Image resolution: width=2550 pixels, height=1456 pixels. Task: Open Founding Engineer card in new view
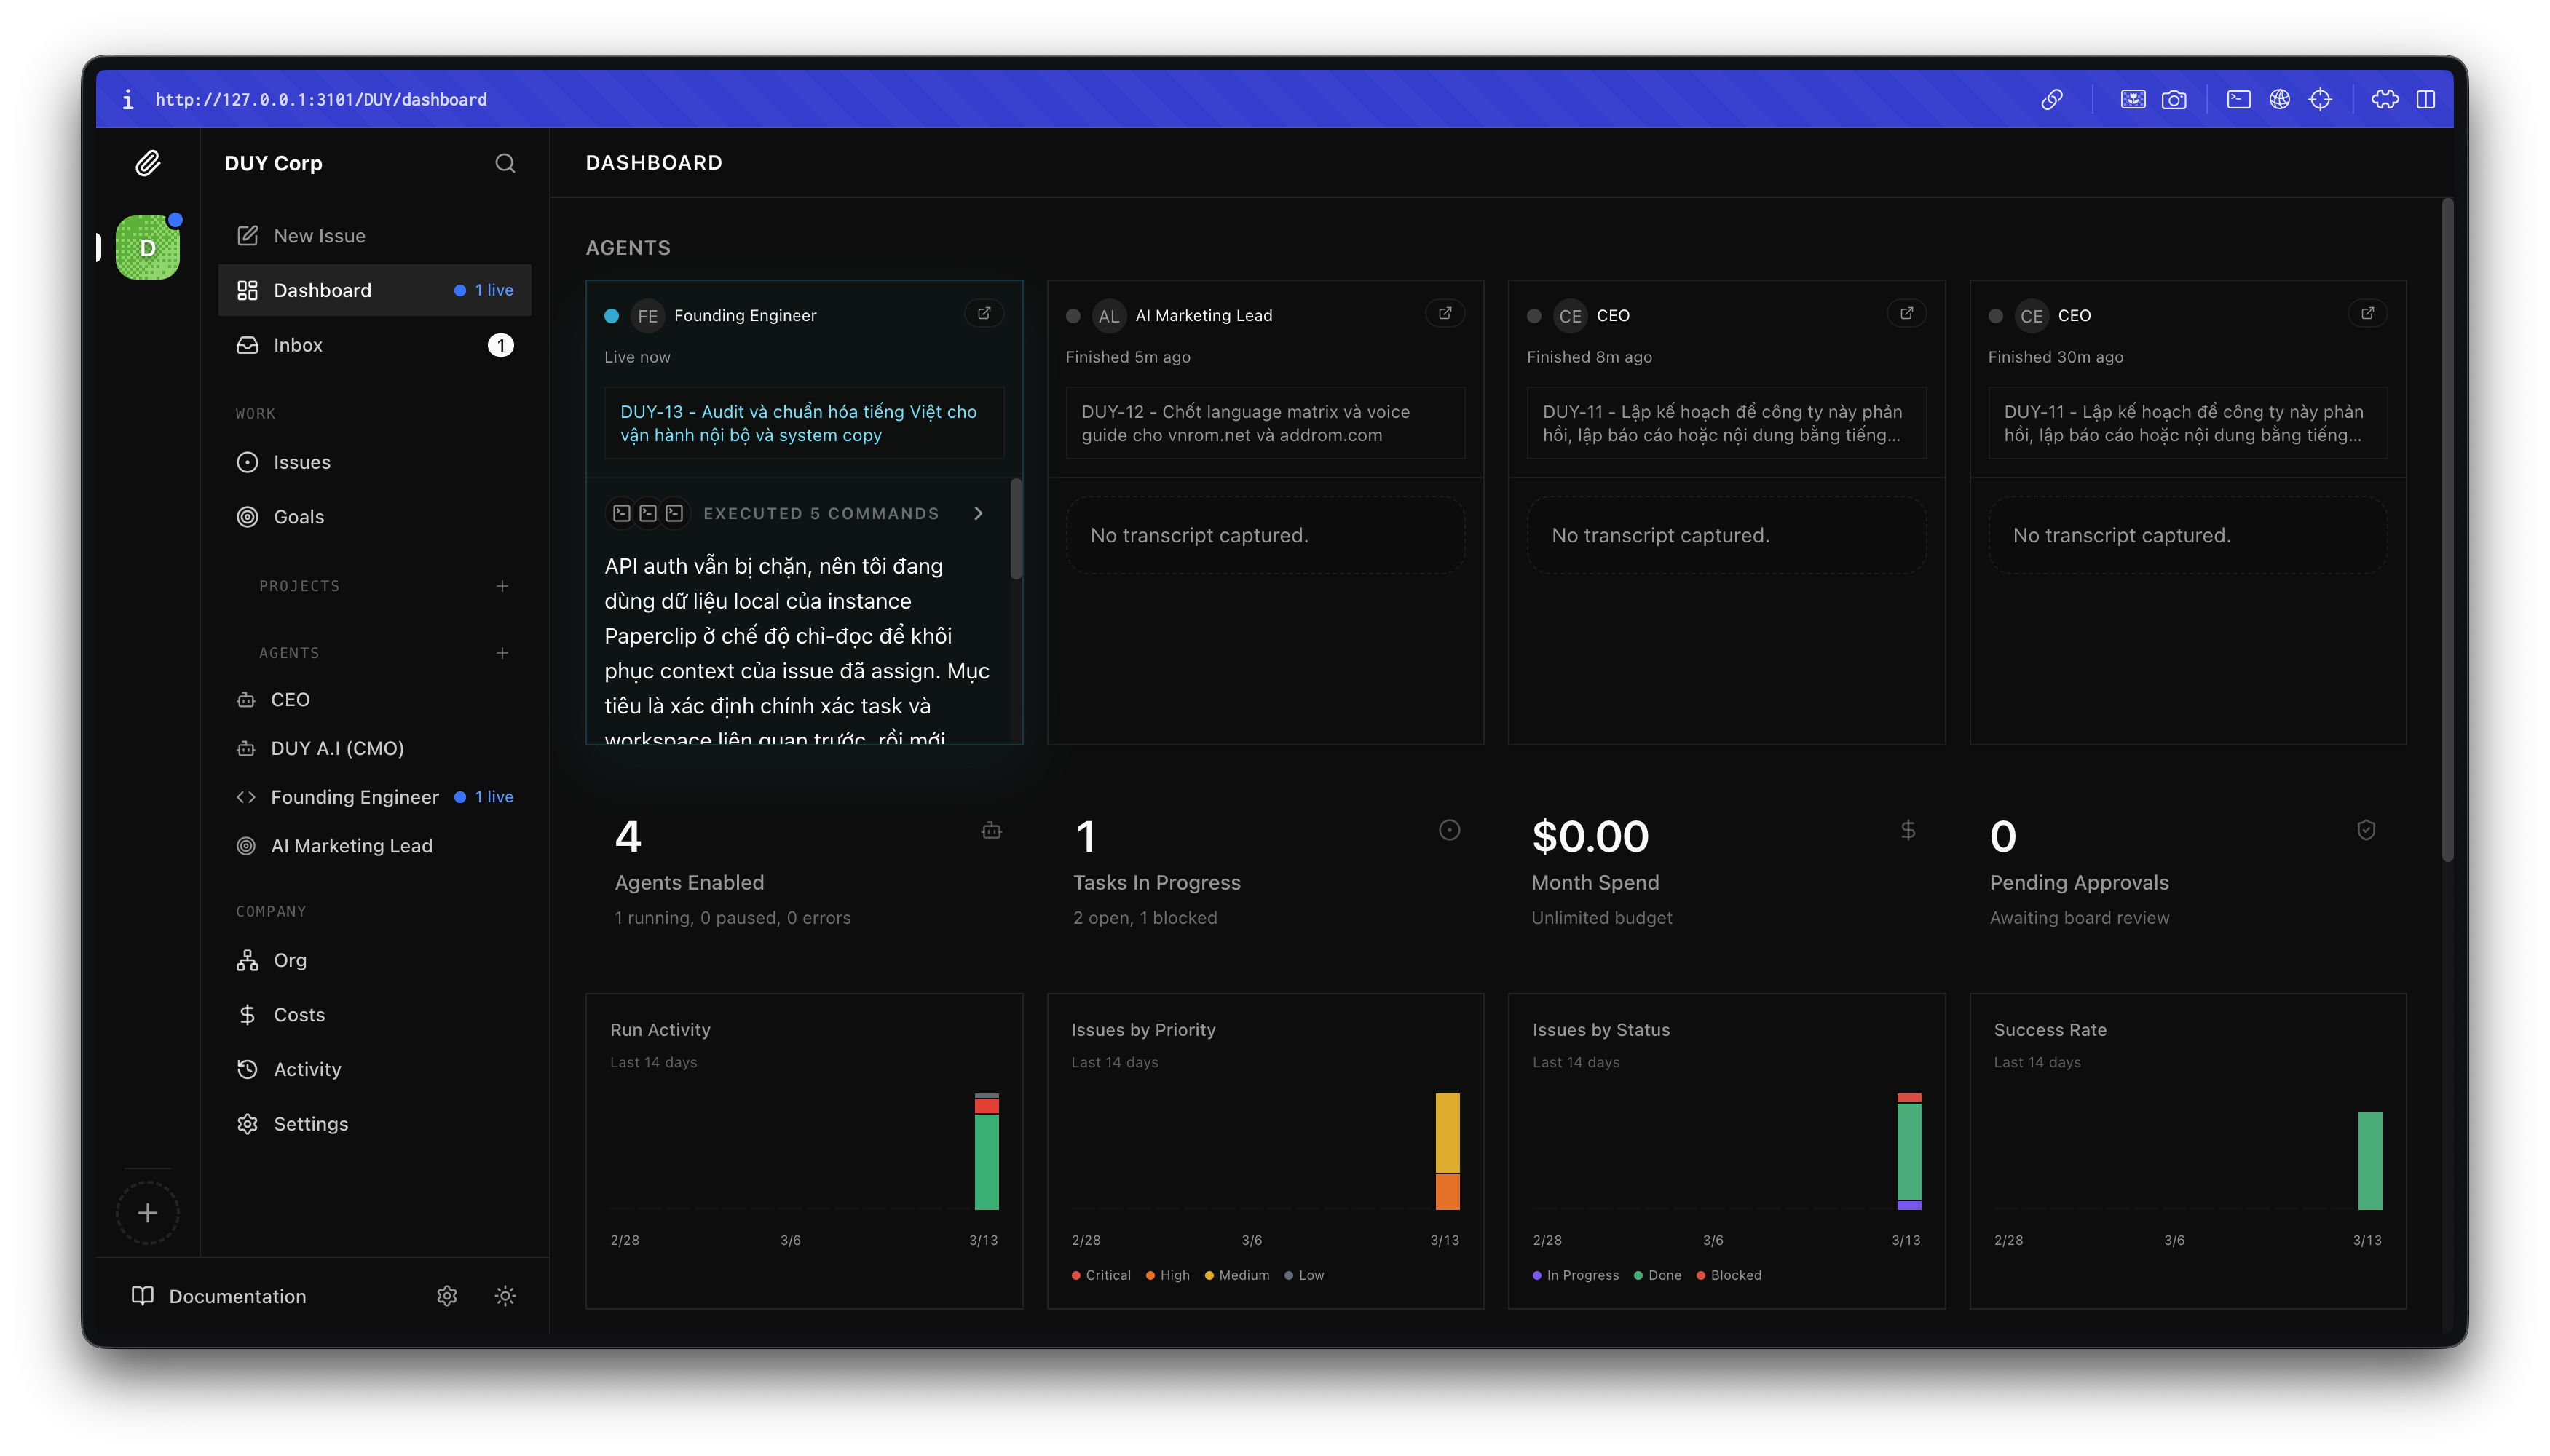click(x=984, y=314)
